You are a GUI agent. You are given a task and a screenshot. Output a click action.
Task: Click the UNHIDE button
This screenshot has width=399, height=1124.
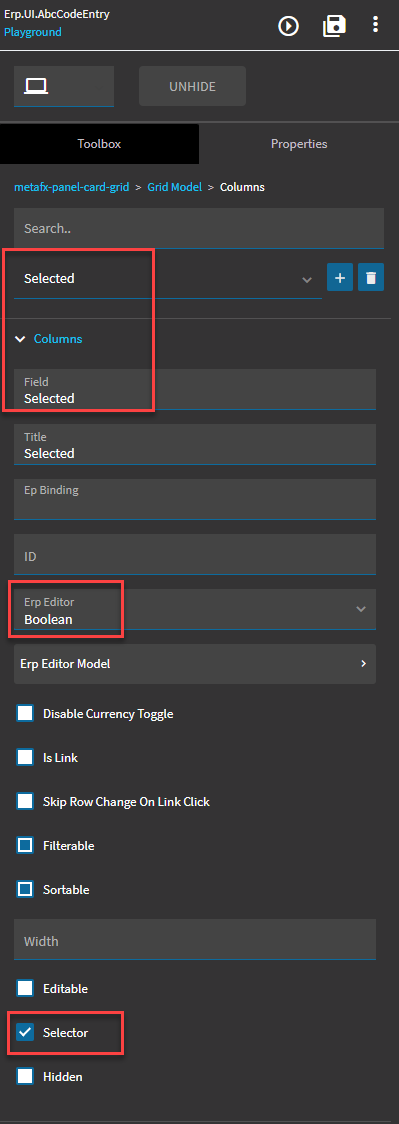192,86
